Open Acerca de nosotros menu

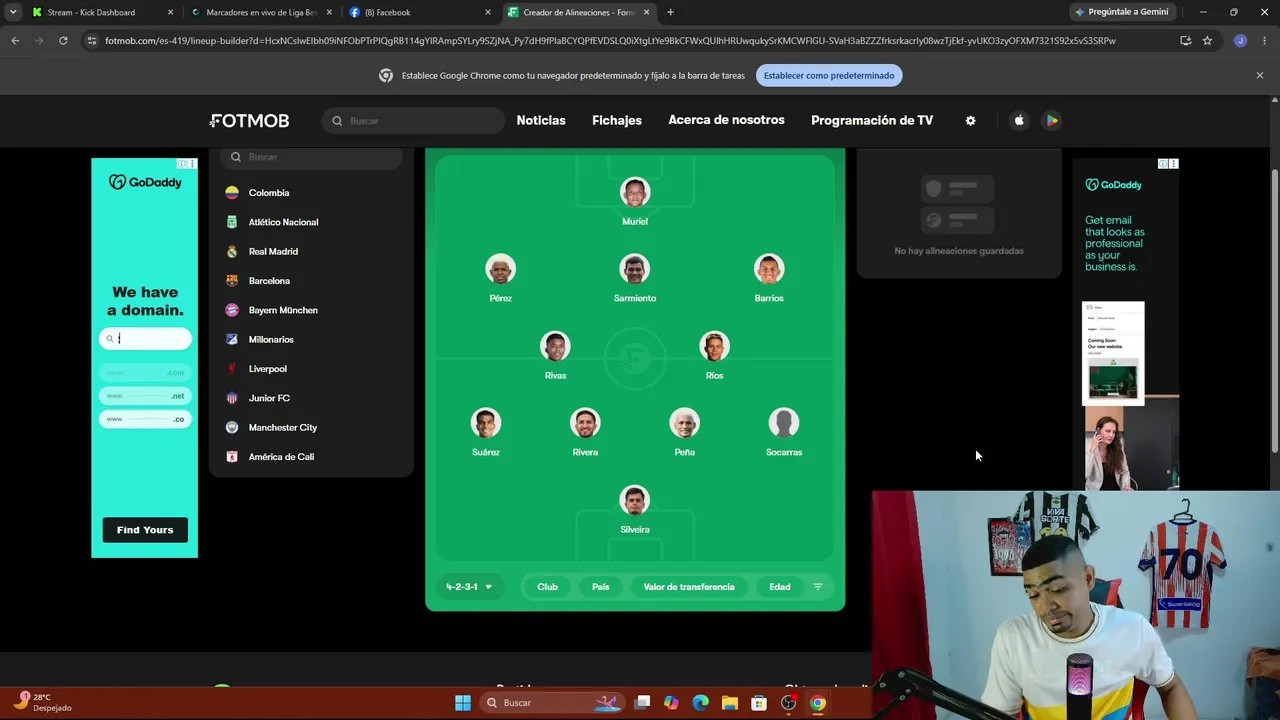click(x=726, y=120)
